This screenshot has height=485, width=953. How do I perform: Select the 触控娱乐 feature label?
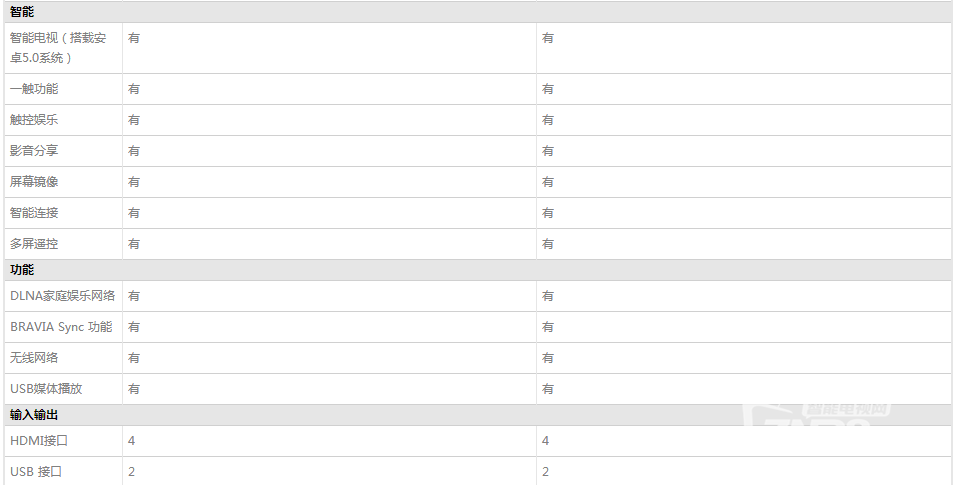(34, 120)
